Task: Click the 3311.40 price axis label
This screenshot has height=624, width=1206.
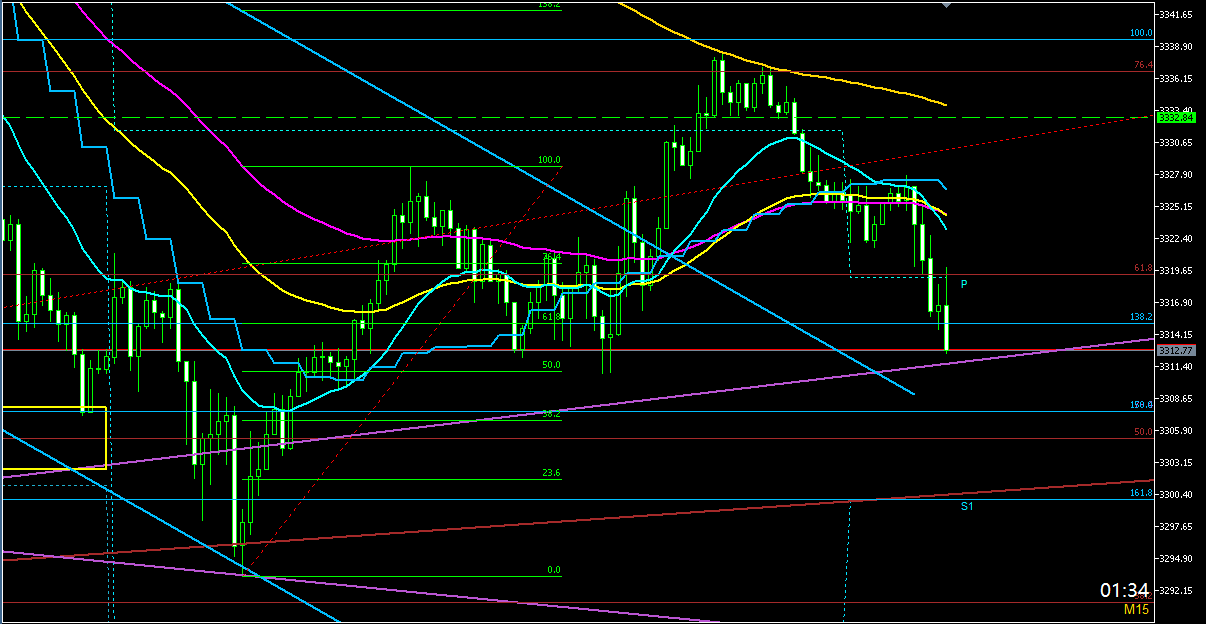Action: pyautogui.click(x=1177, y=367)
